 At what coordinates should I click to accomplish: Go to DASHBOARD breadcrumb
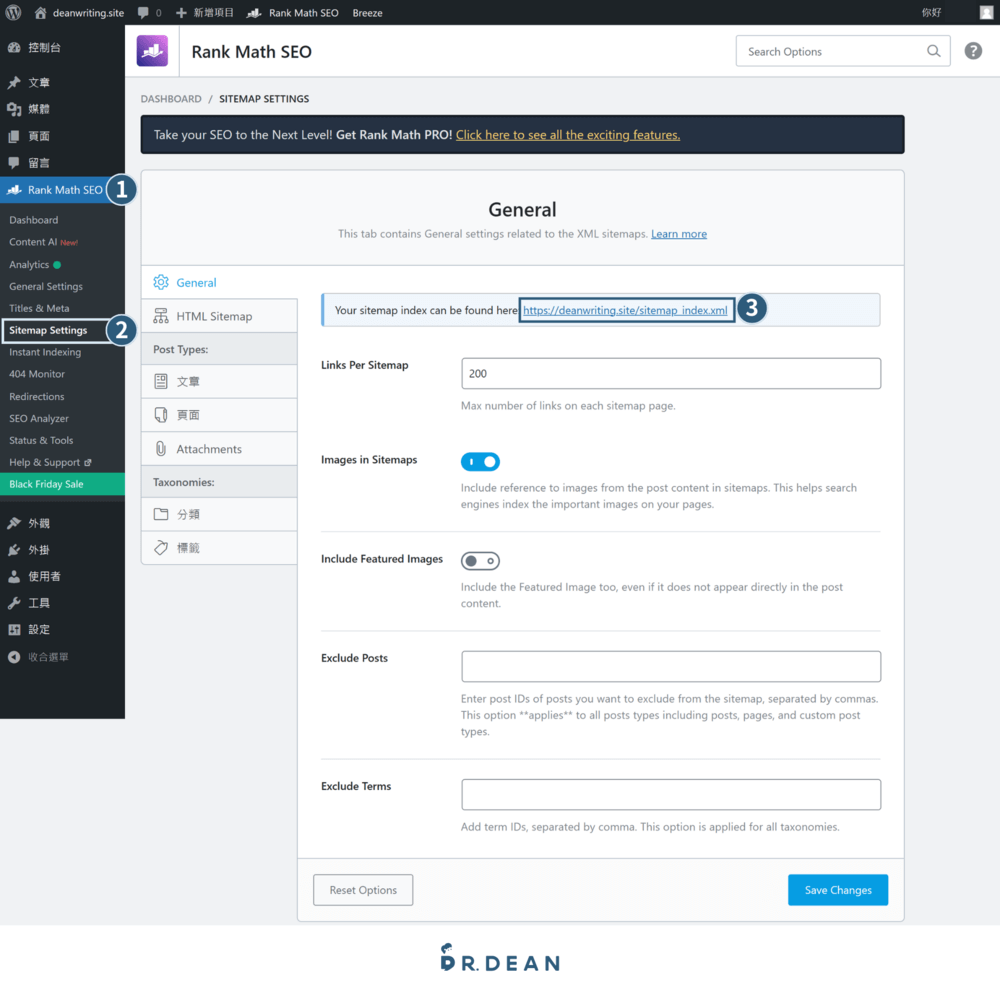point(171,99)
